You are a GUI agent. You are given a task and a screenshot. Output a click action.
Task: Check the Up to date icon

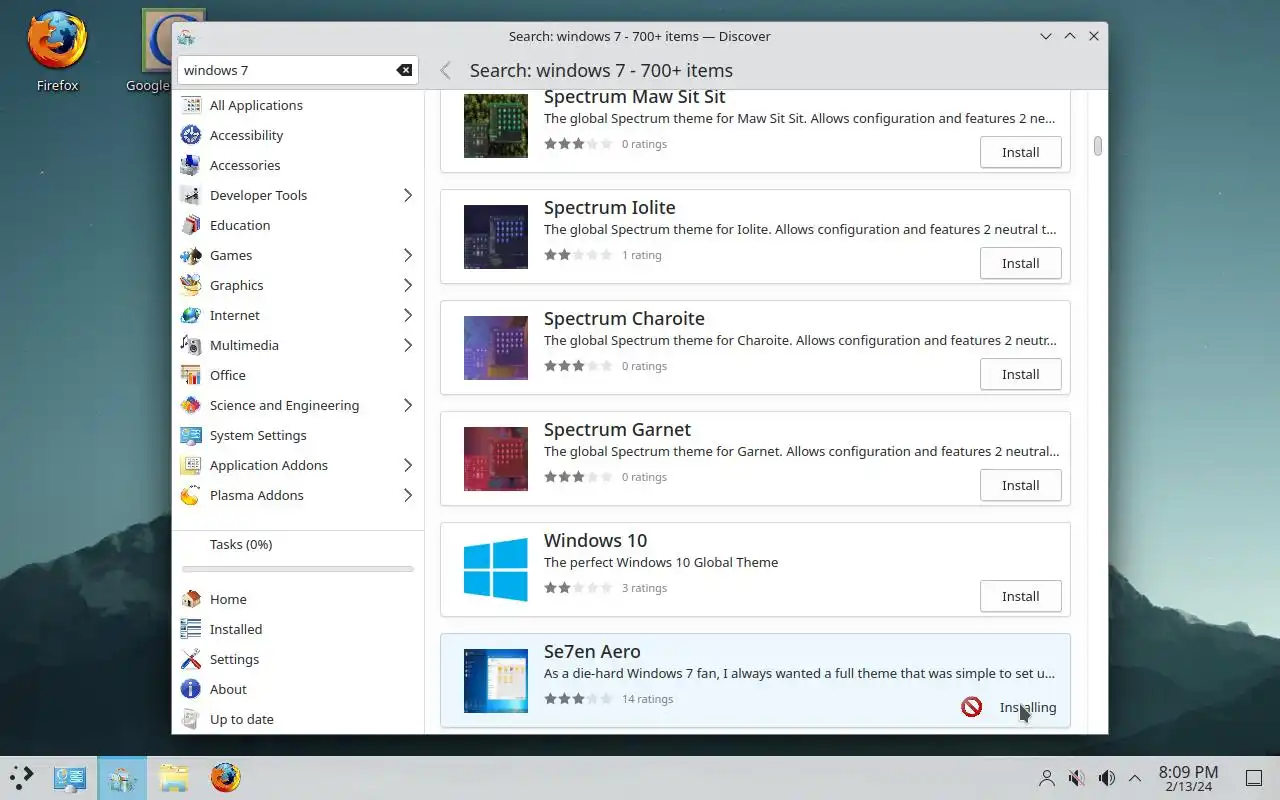click(x=191, y=719)
